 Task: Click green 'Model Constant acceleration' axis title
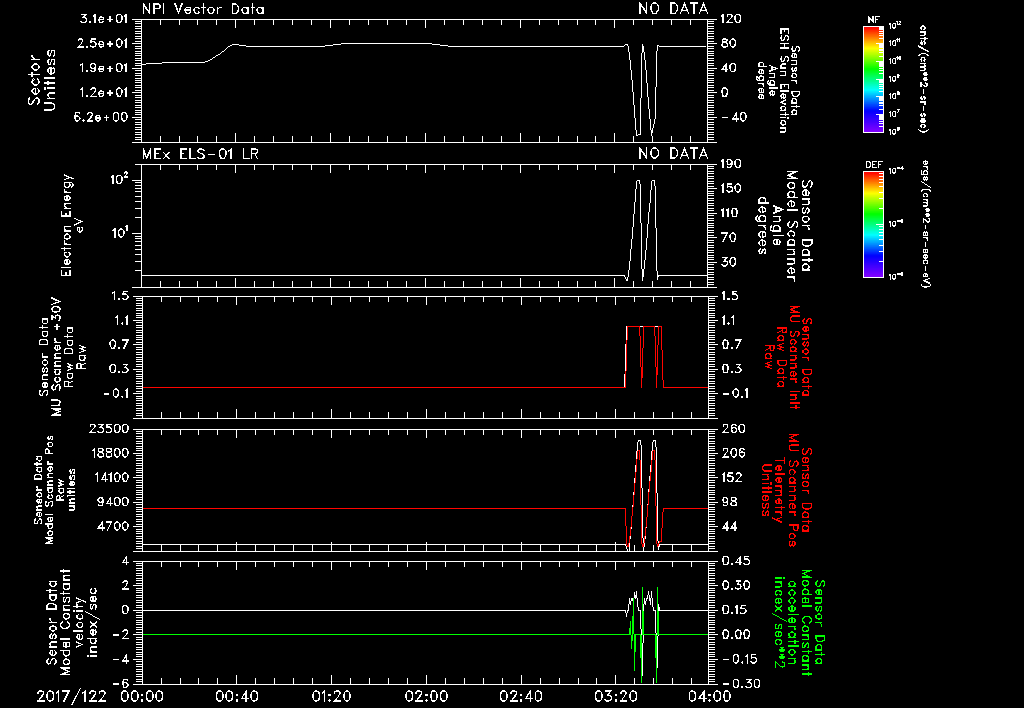(799, 622)
